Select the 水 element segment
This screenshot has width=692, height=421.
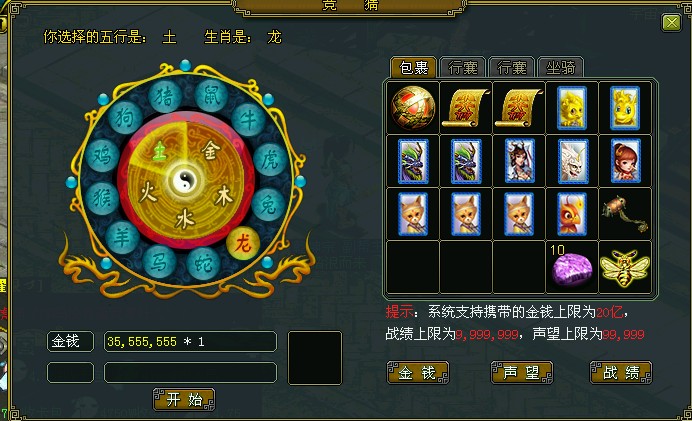[184, 219]
